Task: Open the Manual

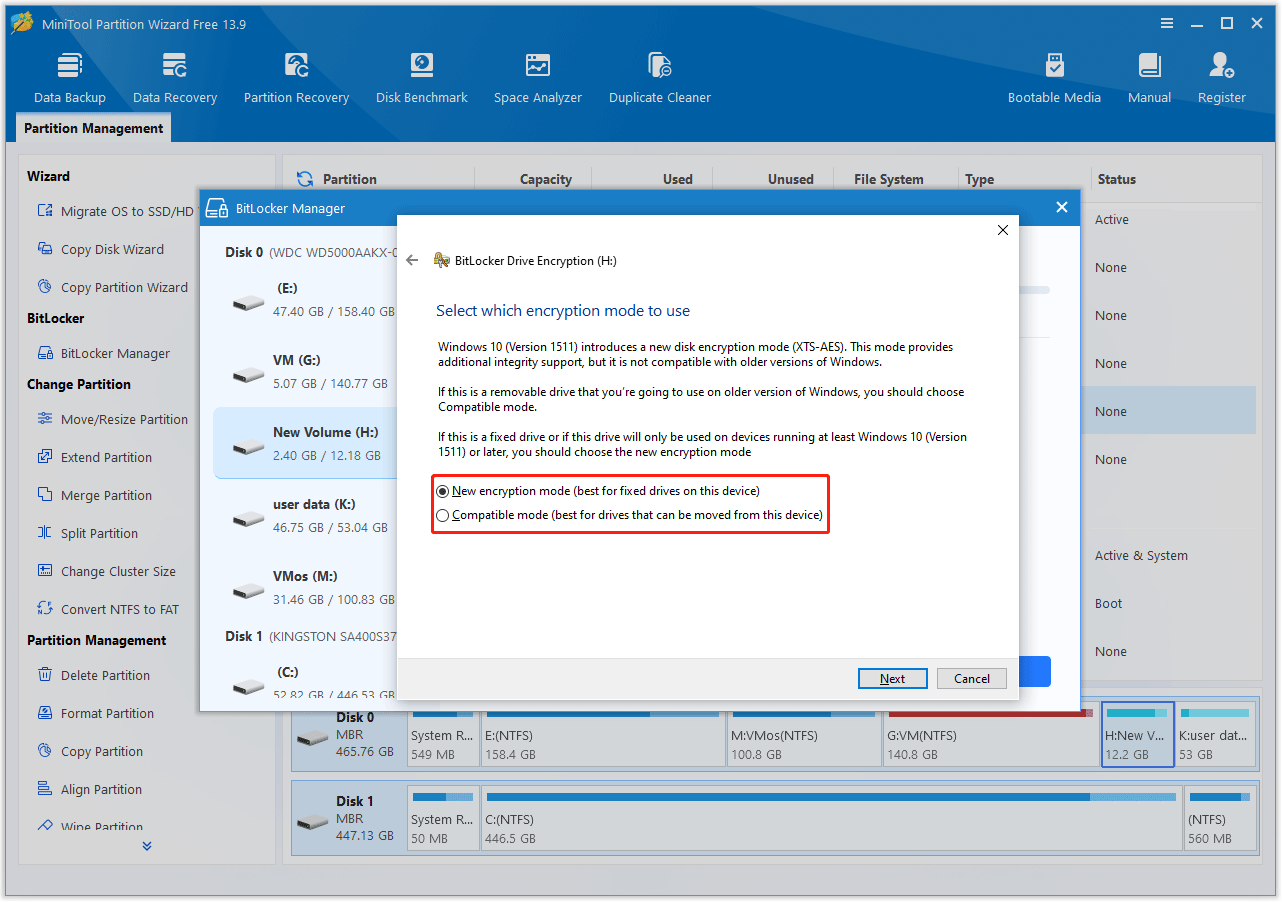Action: tap(1149, 78)
